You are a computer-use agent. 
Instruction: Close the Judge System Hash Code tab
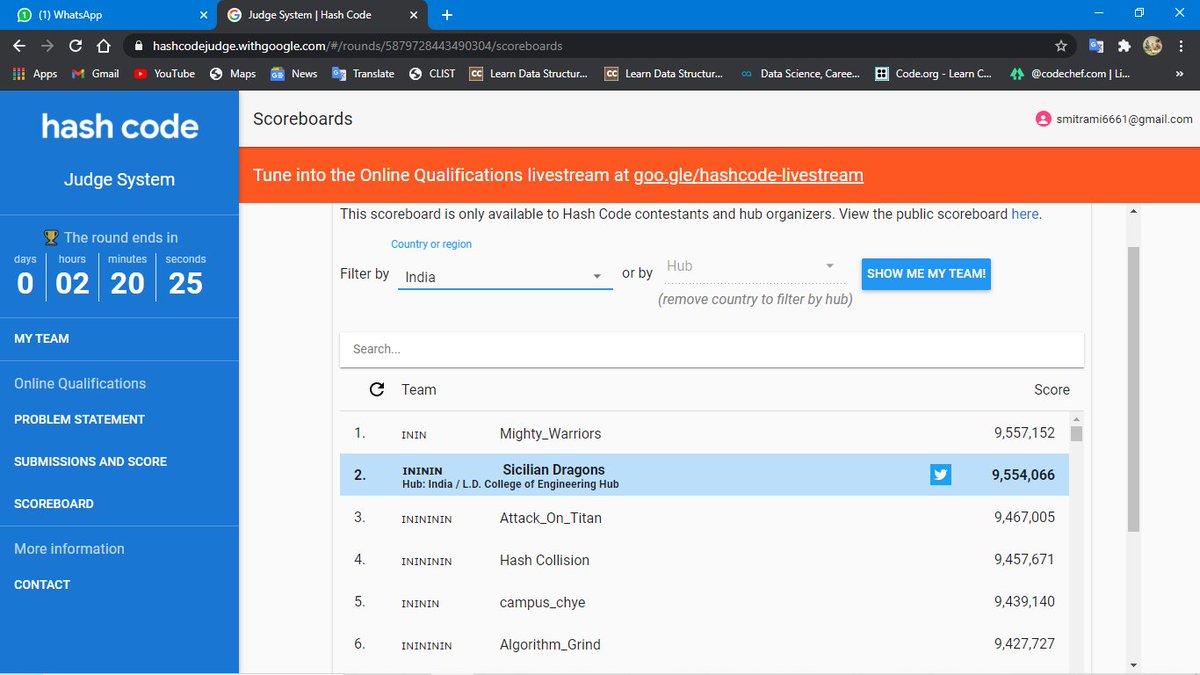[x=414, y=15]
